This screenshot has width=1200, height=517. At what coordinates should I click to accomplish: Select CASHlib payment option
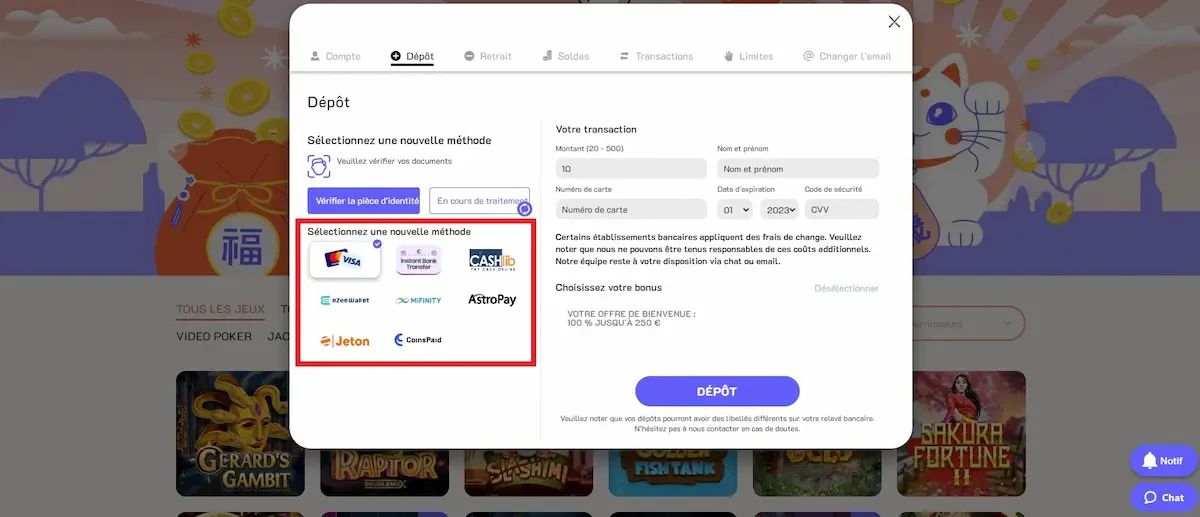coord(492,260)
